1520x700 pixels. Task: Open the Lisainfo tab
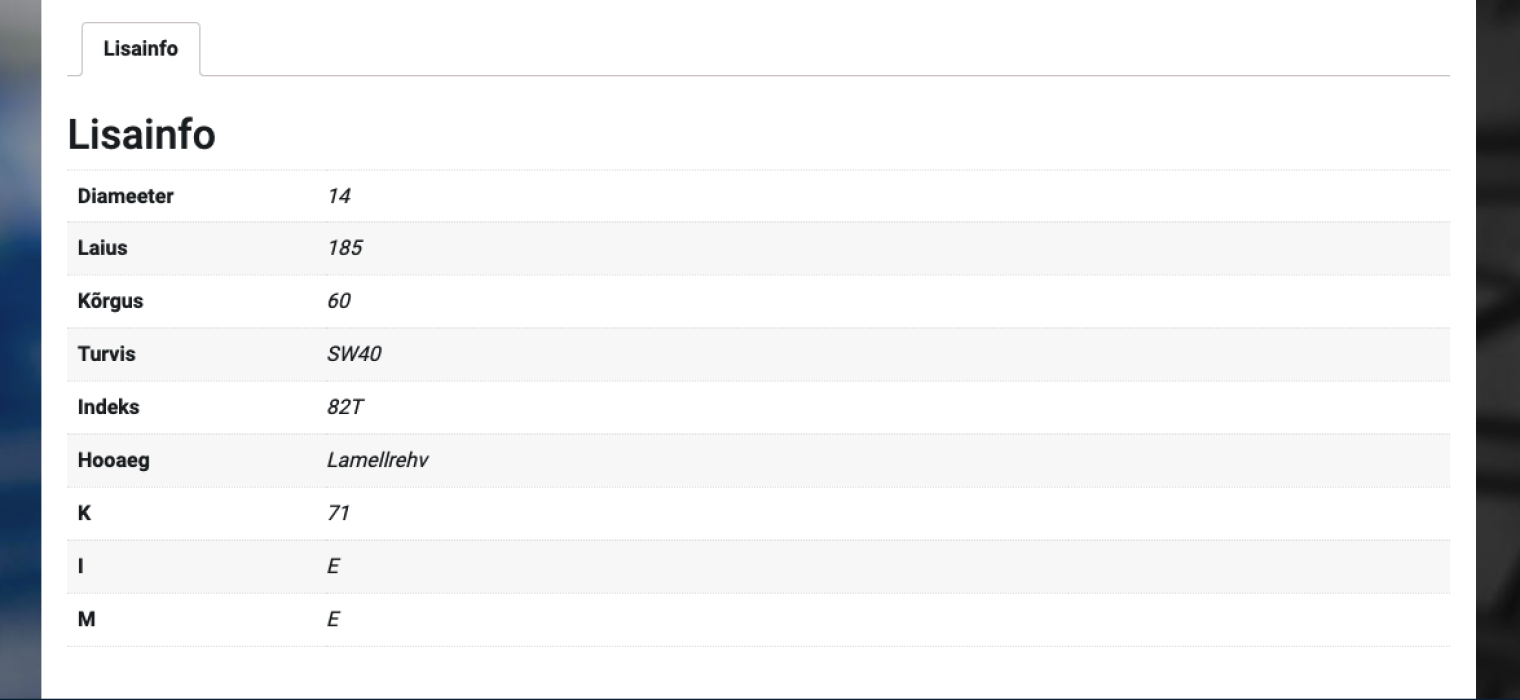(140, 49)
